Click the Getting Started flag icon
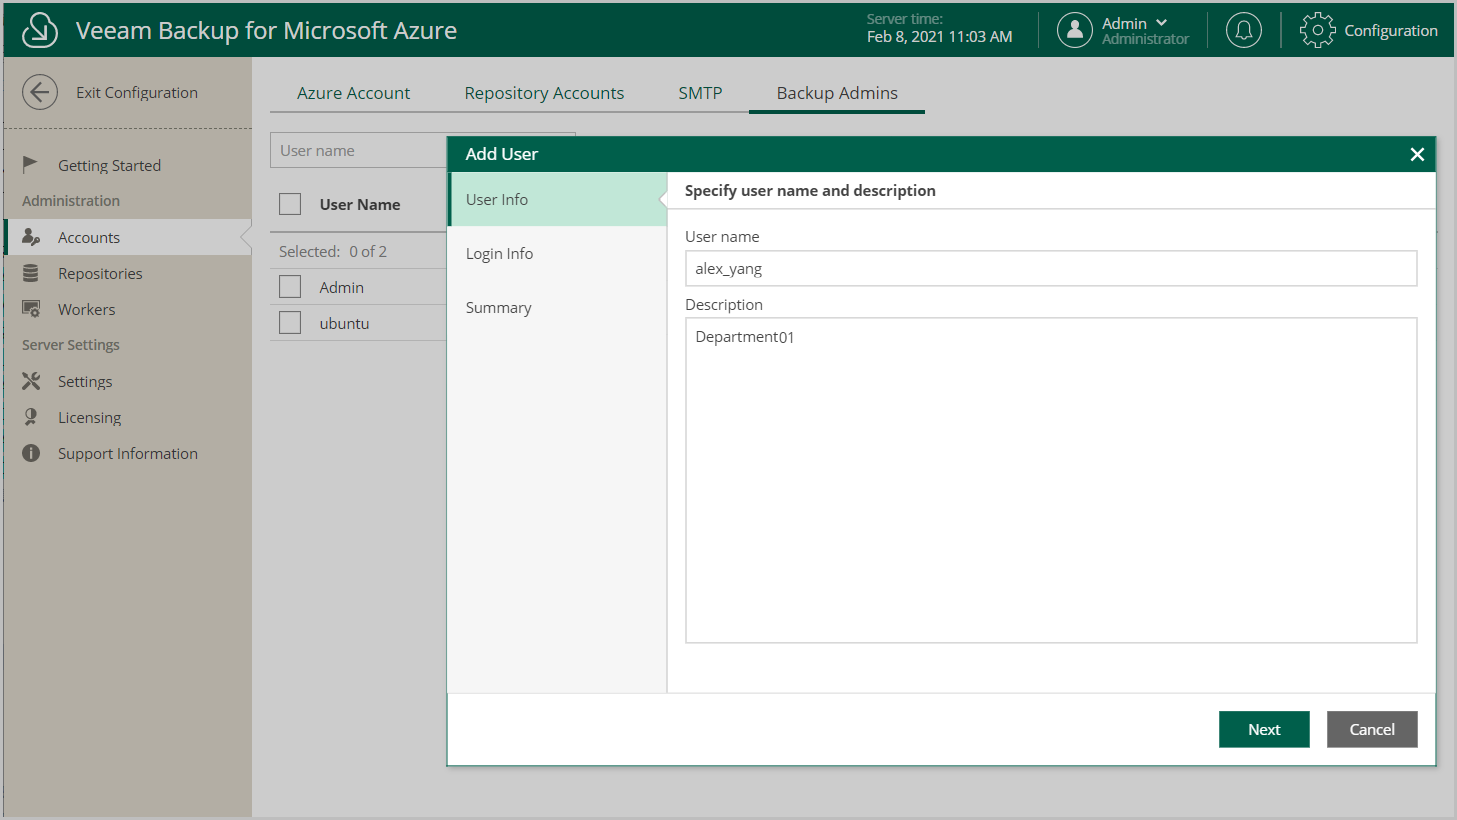Viewport: 1457px width, 820px height. (x=30, y=164)
